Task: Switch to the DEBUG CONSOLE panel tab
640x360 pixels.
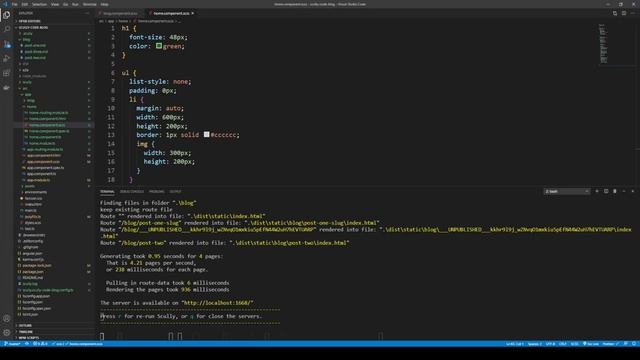Action: coord(132,191)
